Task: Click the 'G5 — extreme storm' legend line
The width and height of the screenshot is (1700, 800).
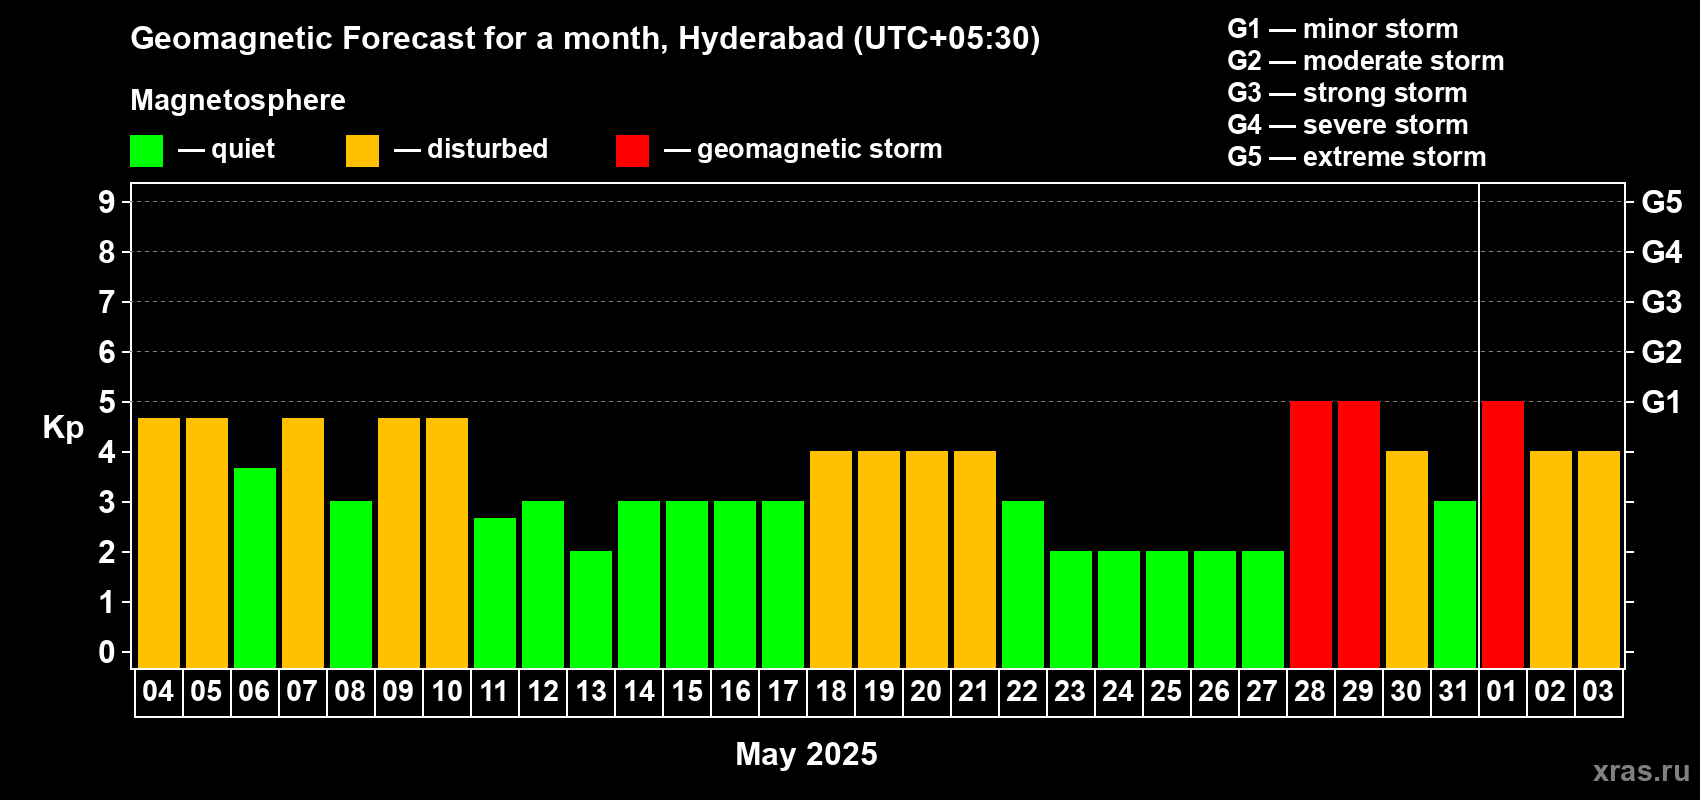Action: (x=1357, y=157)
